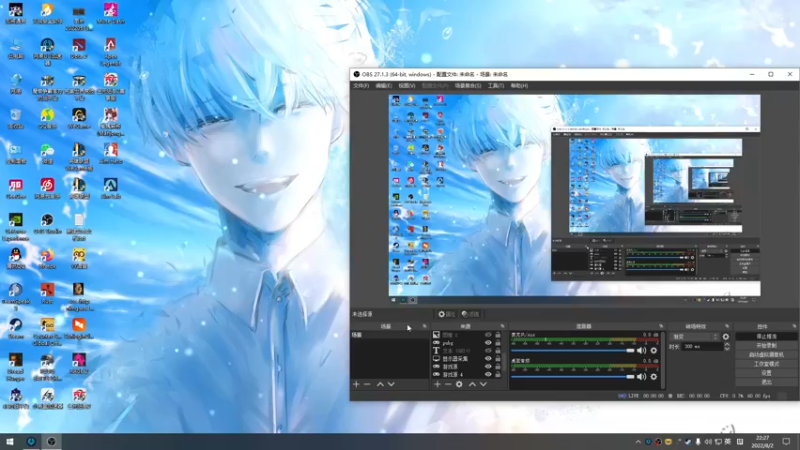Move scene up in Scenes panel
Screen dimensions: 800x450
380,384
